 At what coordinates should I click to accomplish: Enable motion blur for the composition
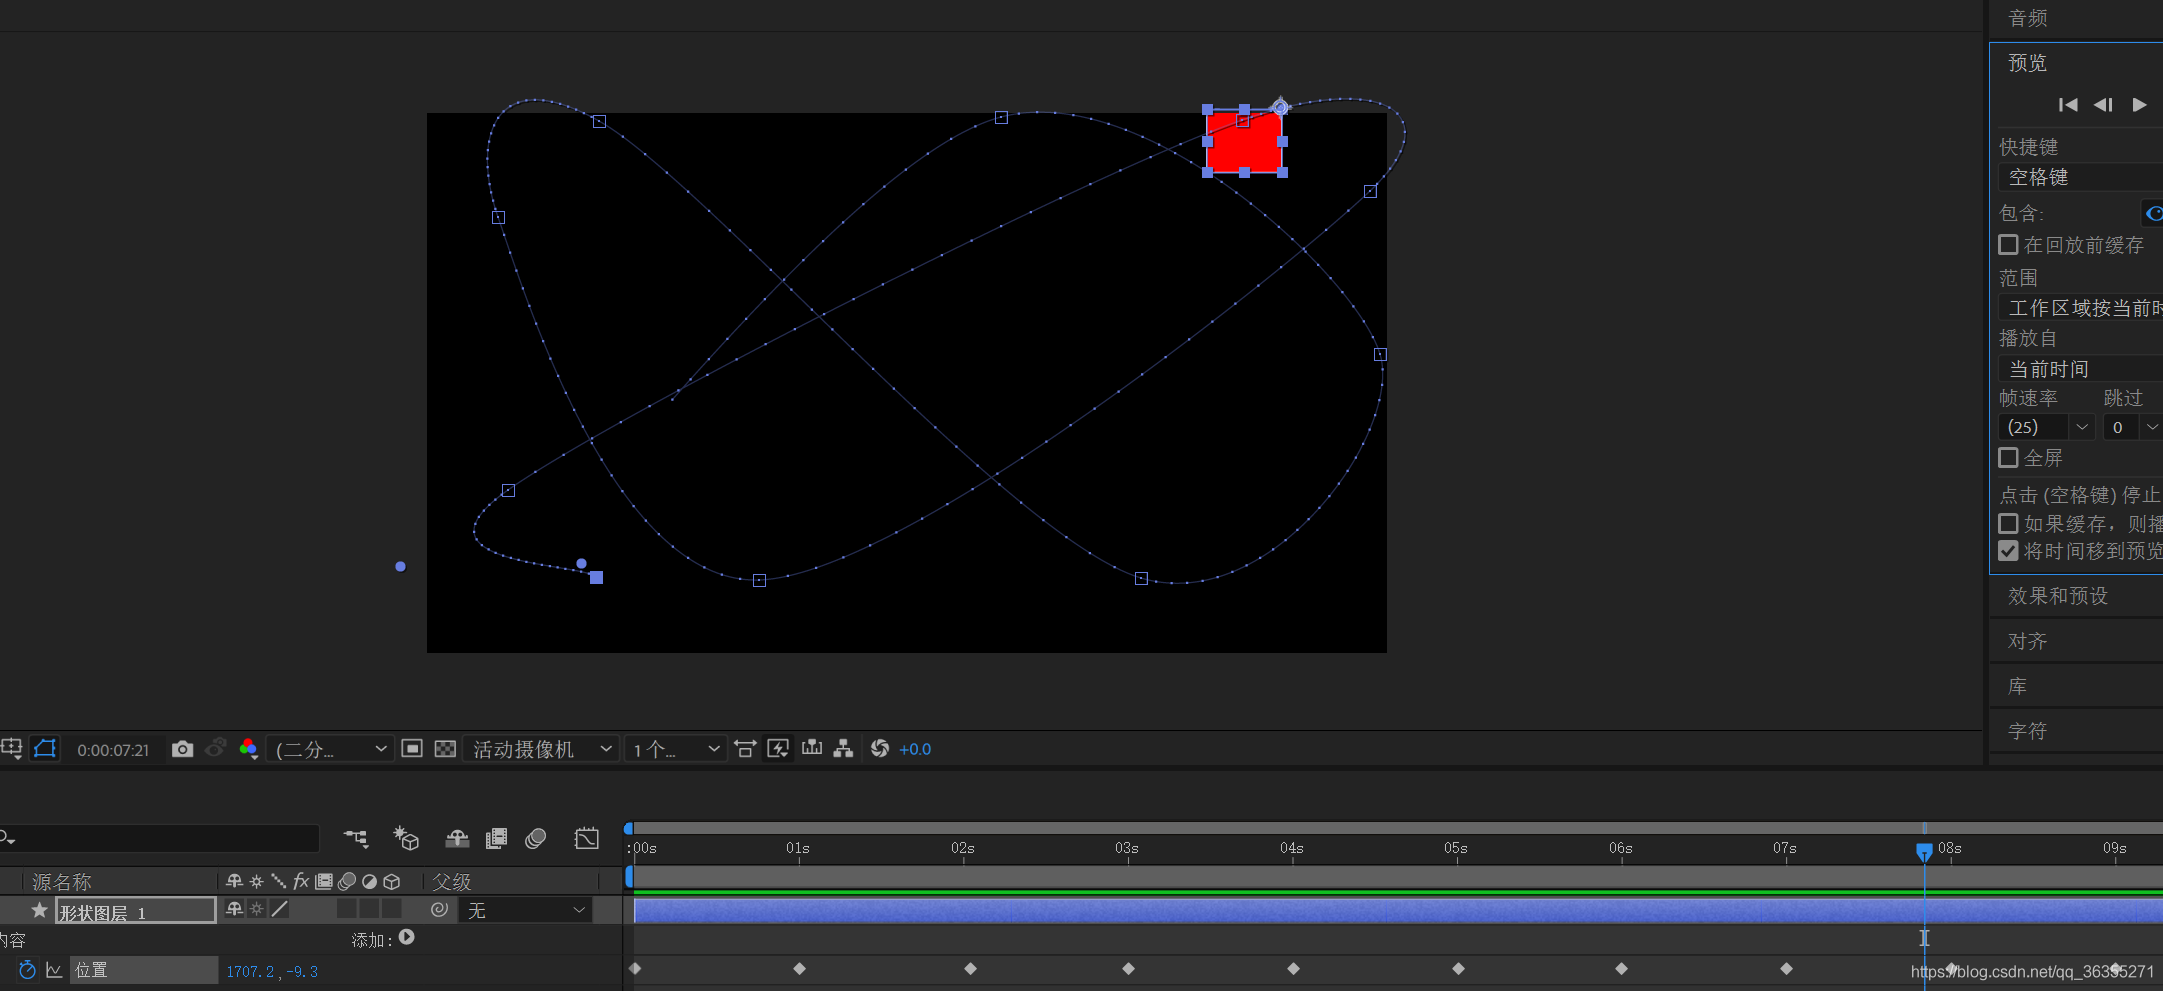[536, 838]
